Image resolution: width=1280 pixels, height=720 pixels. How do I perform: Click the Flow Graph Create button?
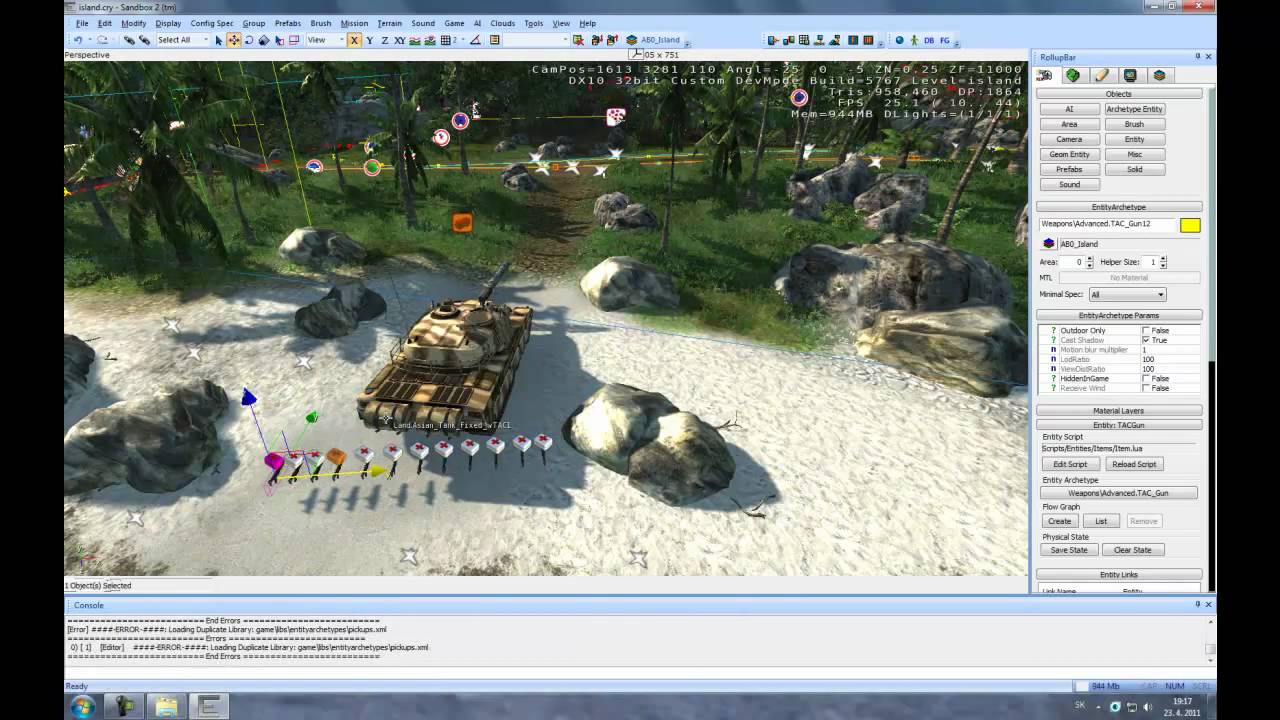pos(1059,521)
